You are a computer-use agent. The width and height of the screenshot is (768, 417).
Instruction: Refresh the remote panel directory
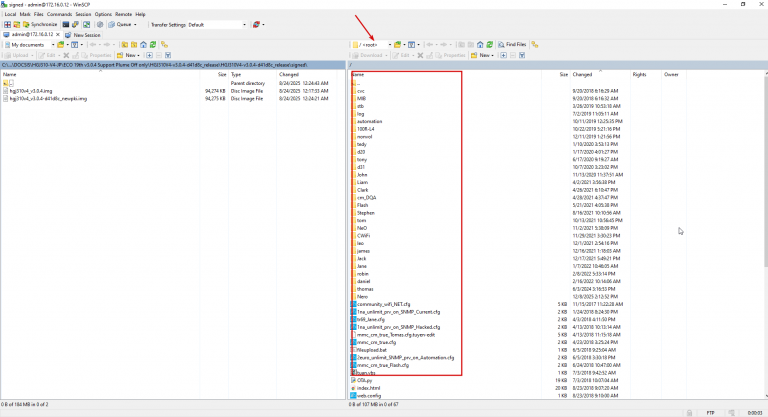[489, 45]
